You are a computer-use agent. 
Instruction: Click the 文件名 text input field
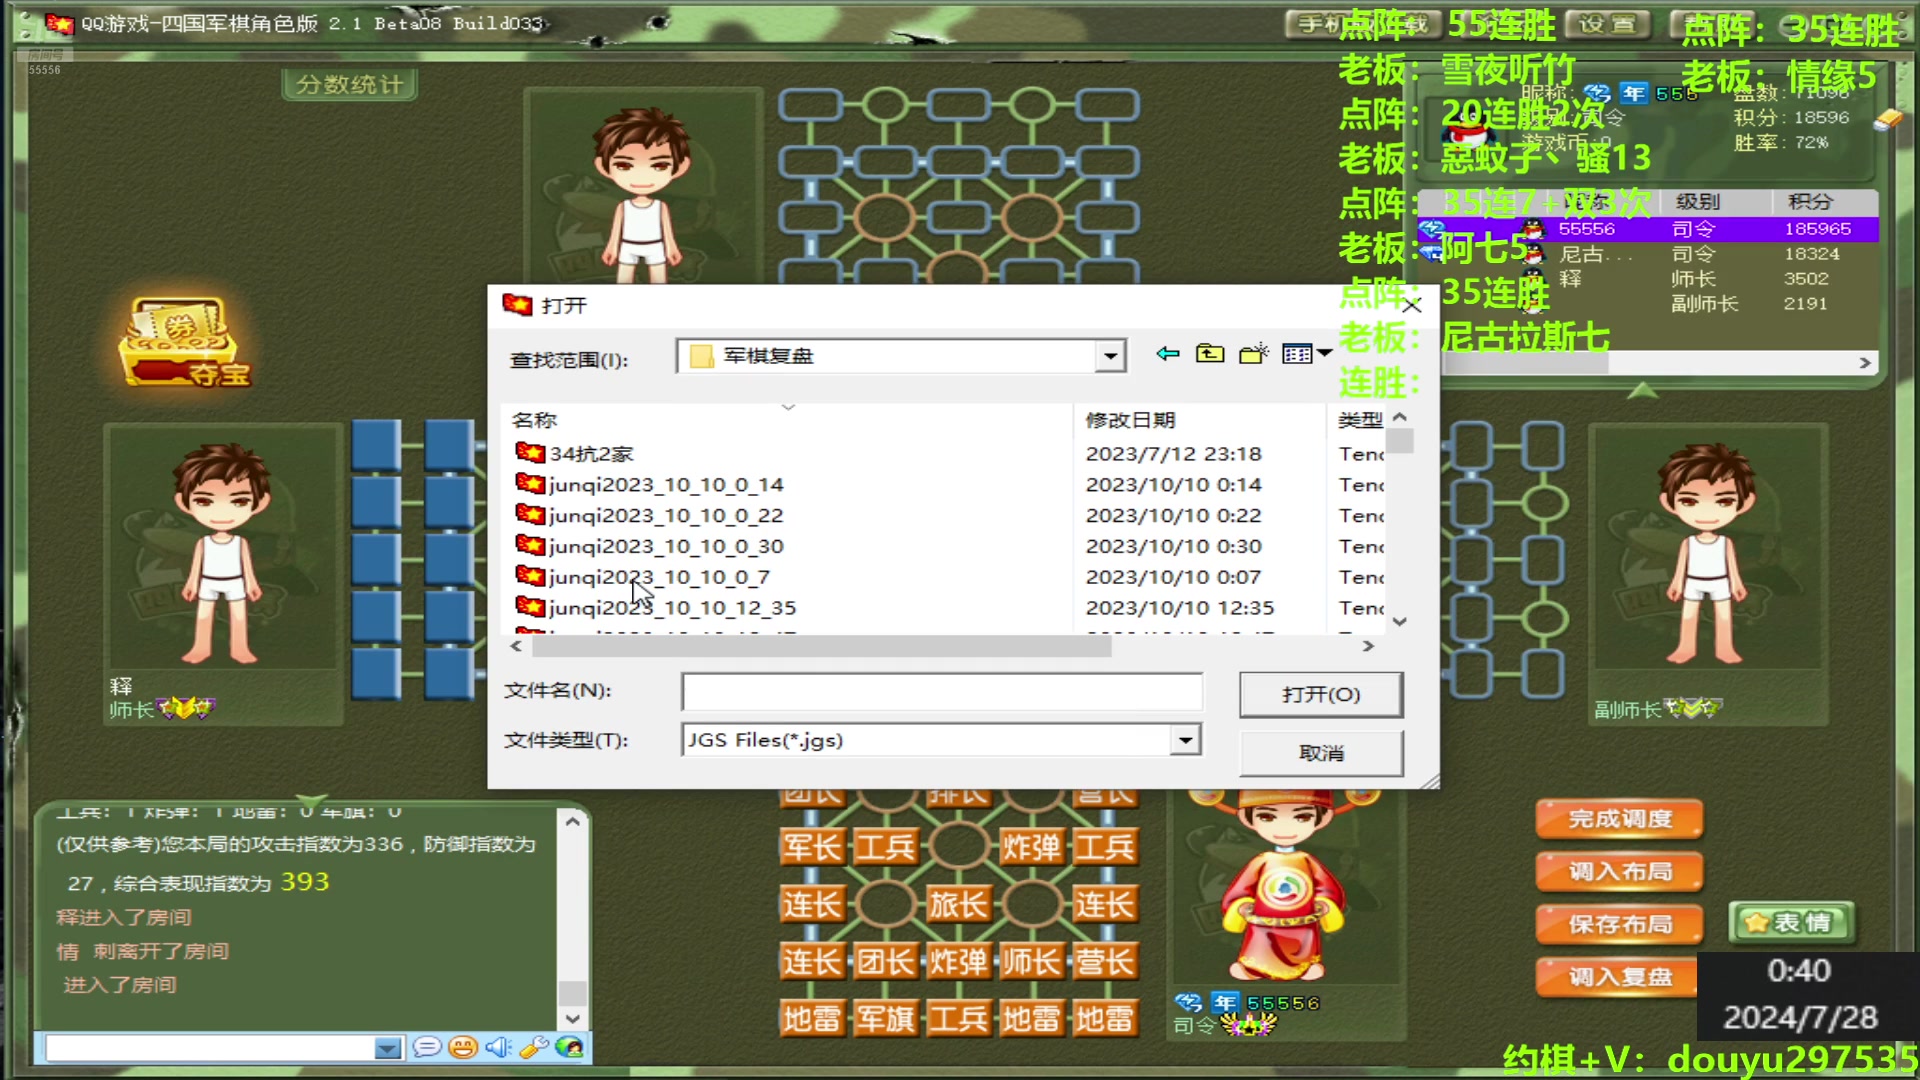pyautogui.click(x=942, y=691)
